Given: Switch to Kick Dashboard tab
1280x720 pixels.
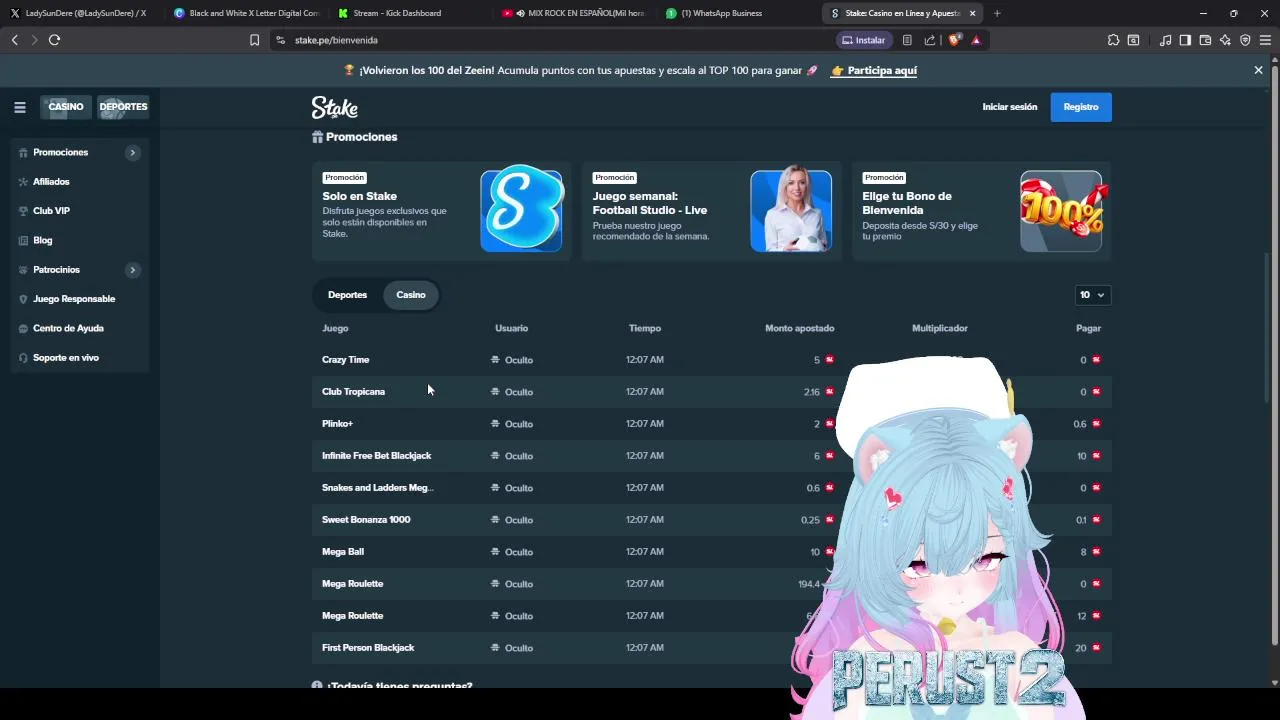Looking at the screenshot, I should point(410,13).
